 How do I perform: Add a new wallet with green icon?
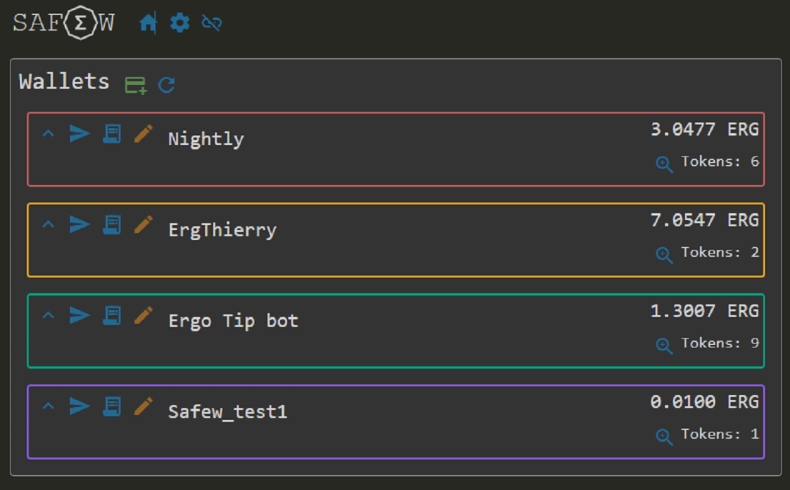pyautogui.click(x=135, y=85)
